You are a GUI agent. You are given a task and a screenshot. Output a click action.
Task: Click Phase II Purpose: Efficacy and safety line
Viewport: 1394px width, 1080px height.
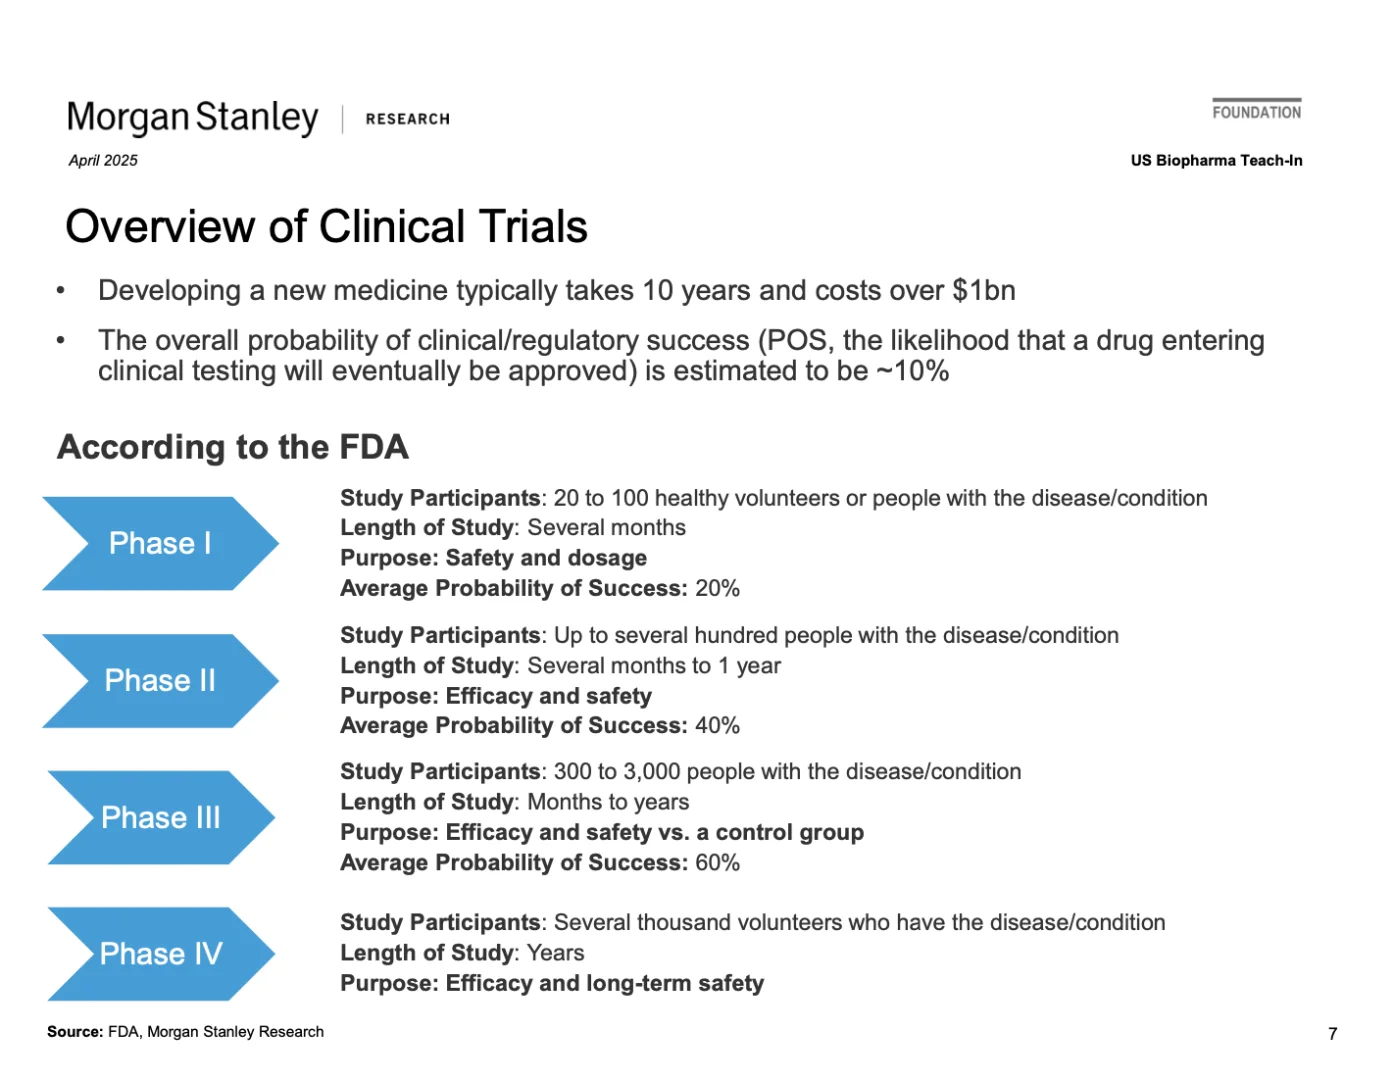[x=496, y=696]
